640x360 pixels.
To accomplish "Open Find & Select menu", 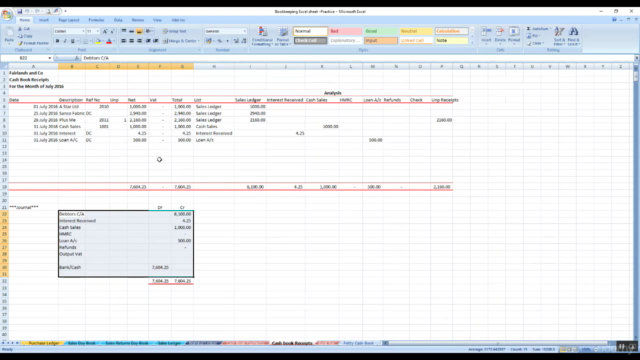I will (573, 36).
